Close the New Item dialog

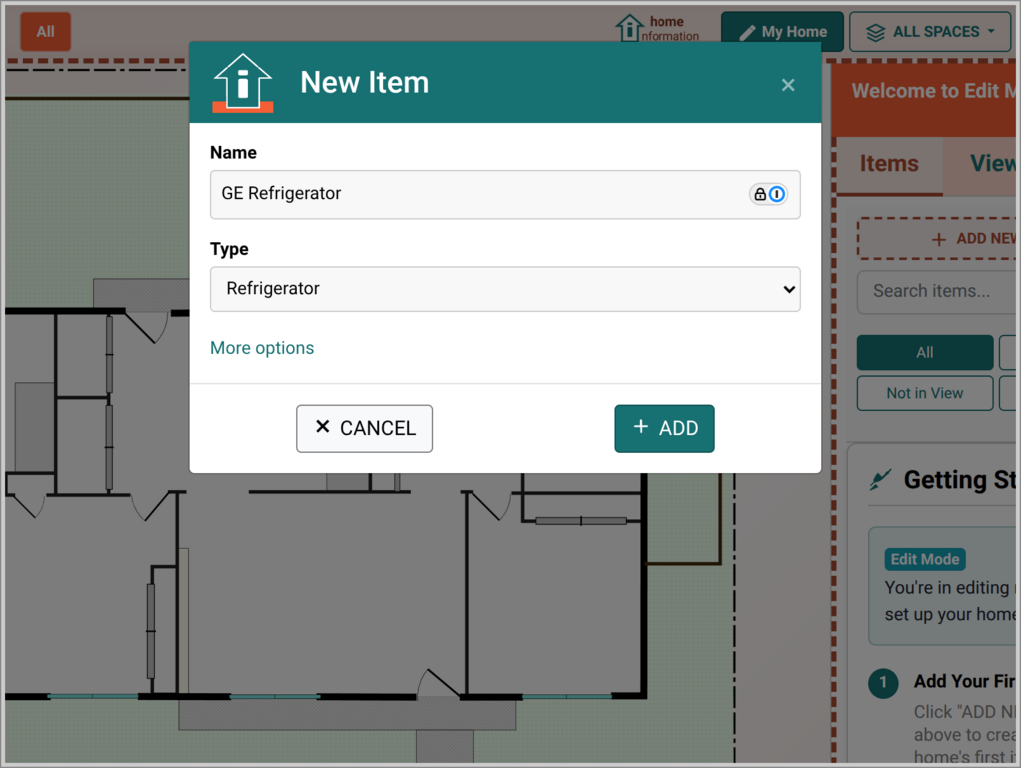[x=788, y=85]
